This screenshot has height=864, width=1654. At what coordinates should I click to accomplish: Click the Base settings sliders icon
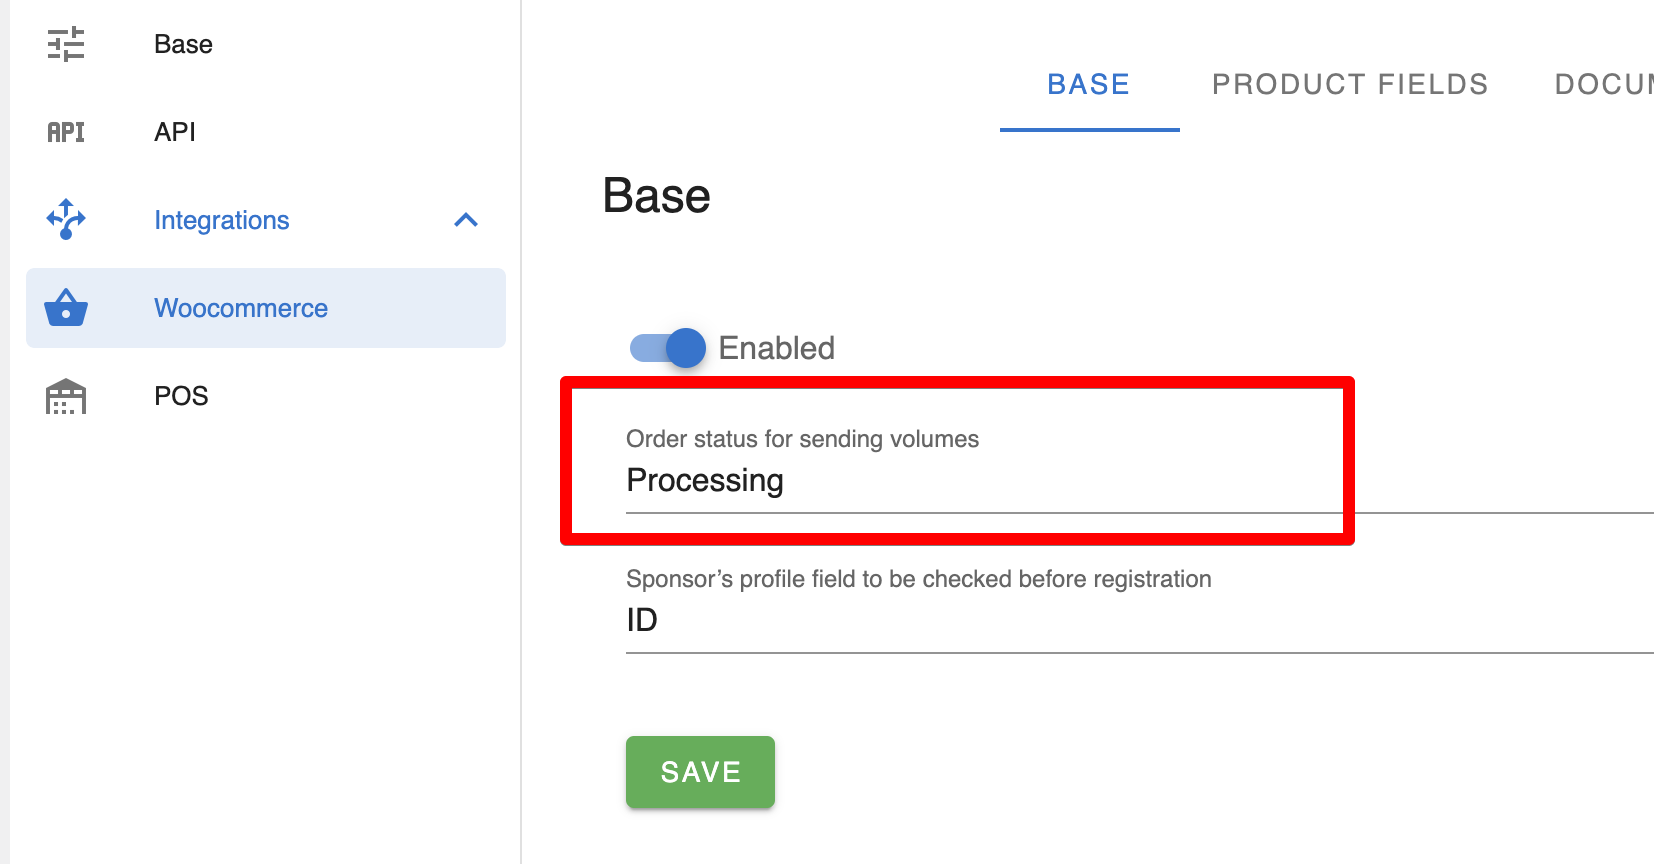pyautogui.click(x=66, y=44)
